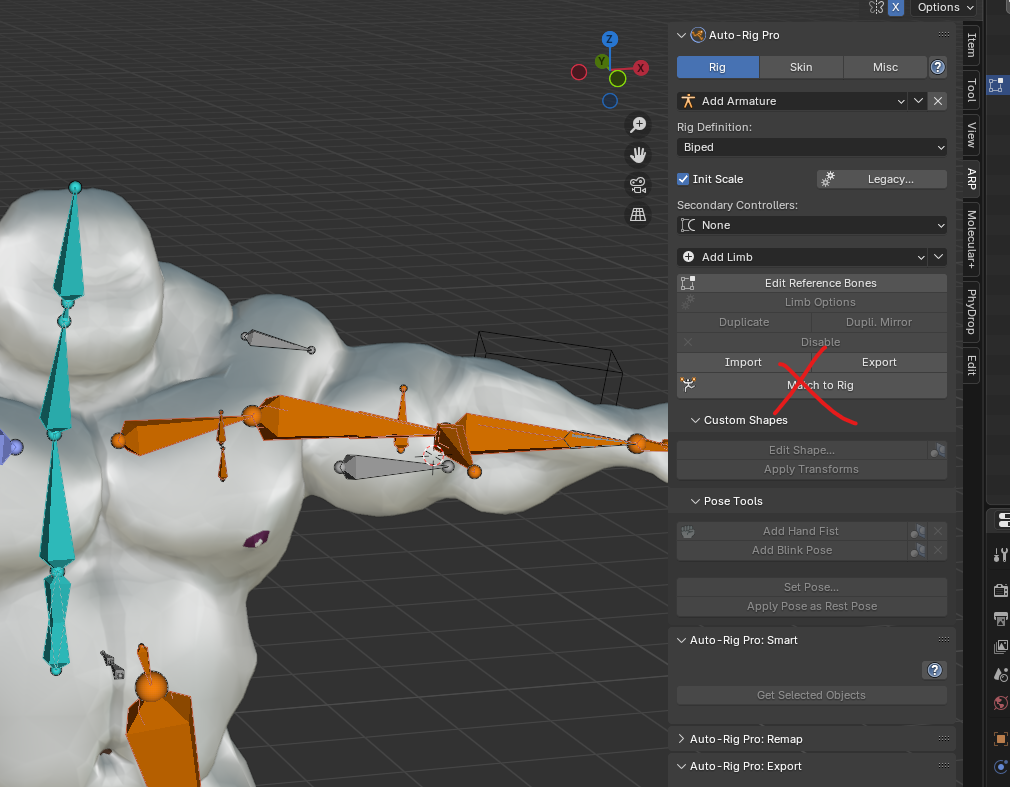Open the Edit sidebar tab
Image resolution: width=1010 pixels, height=787 pixels.
971,365
